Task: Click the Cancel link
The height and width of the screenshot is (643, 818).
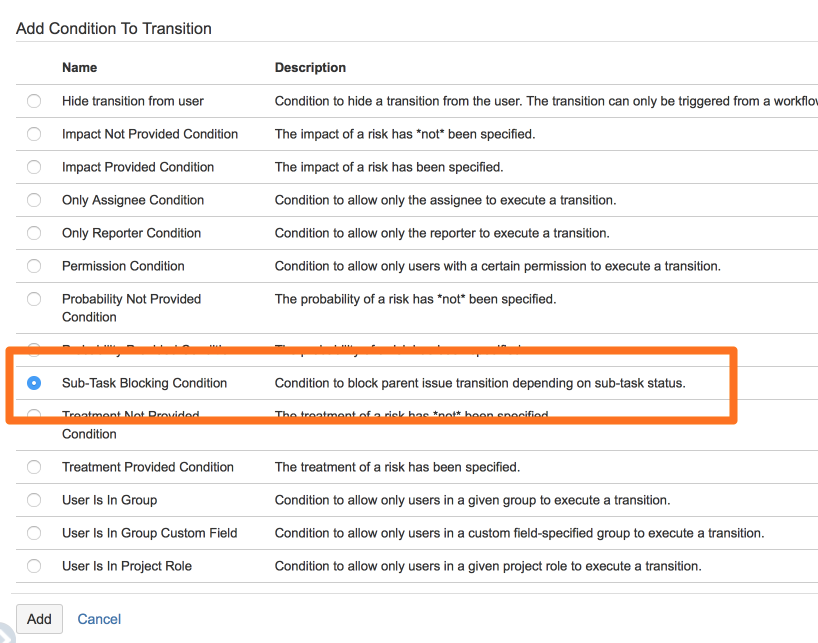Action: tap(99, 619)
